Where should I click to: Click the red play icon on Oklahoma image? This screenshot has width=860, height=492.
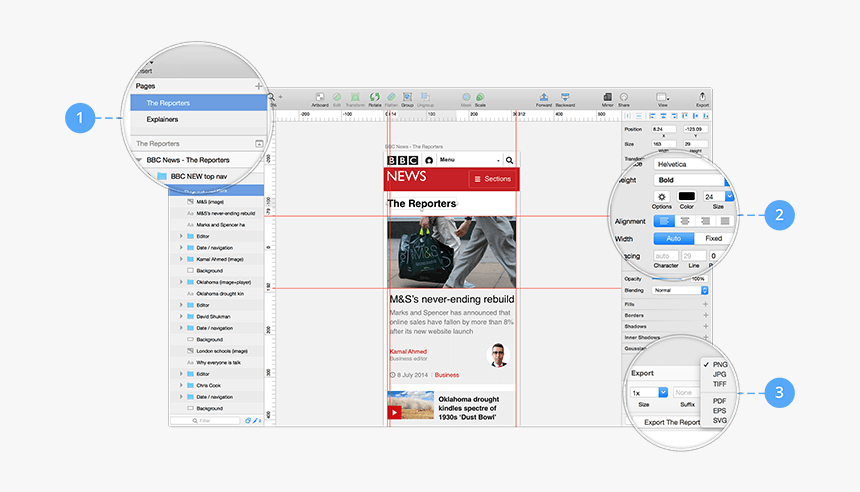(394, 412)
